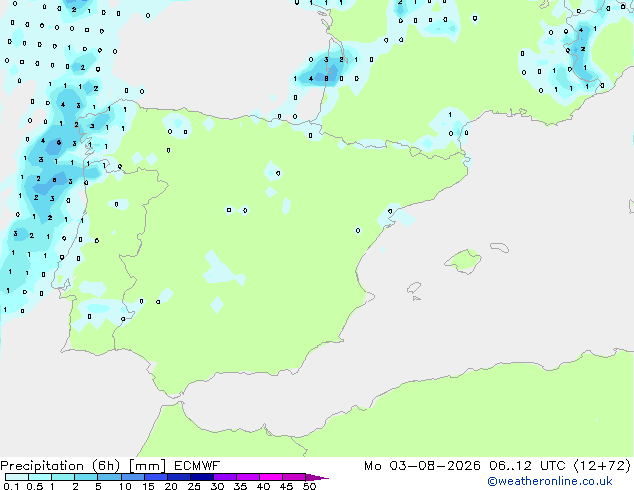Click the 20–25 mm dark blue swatch

[179, 477]
